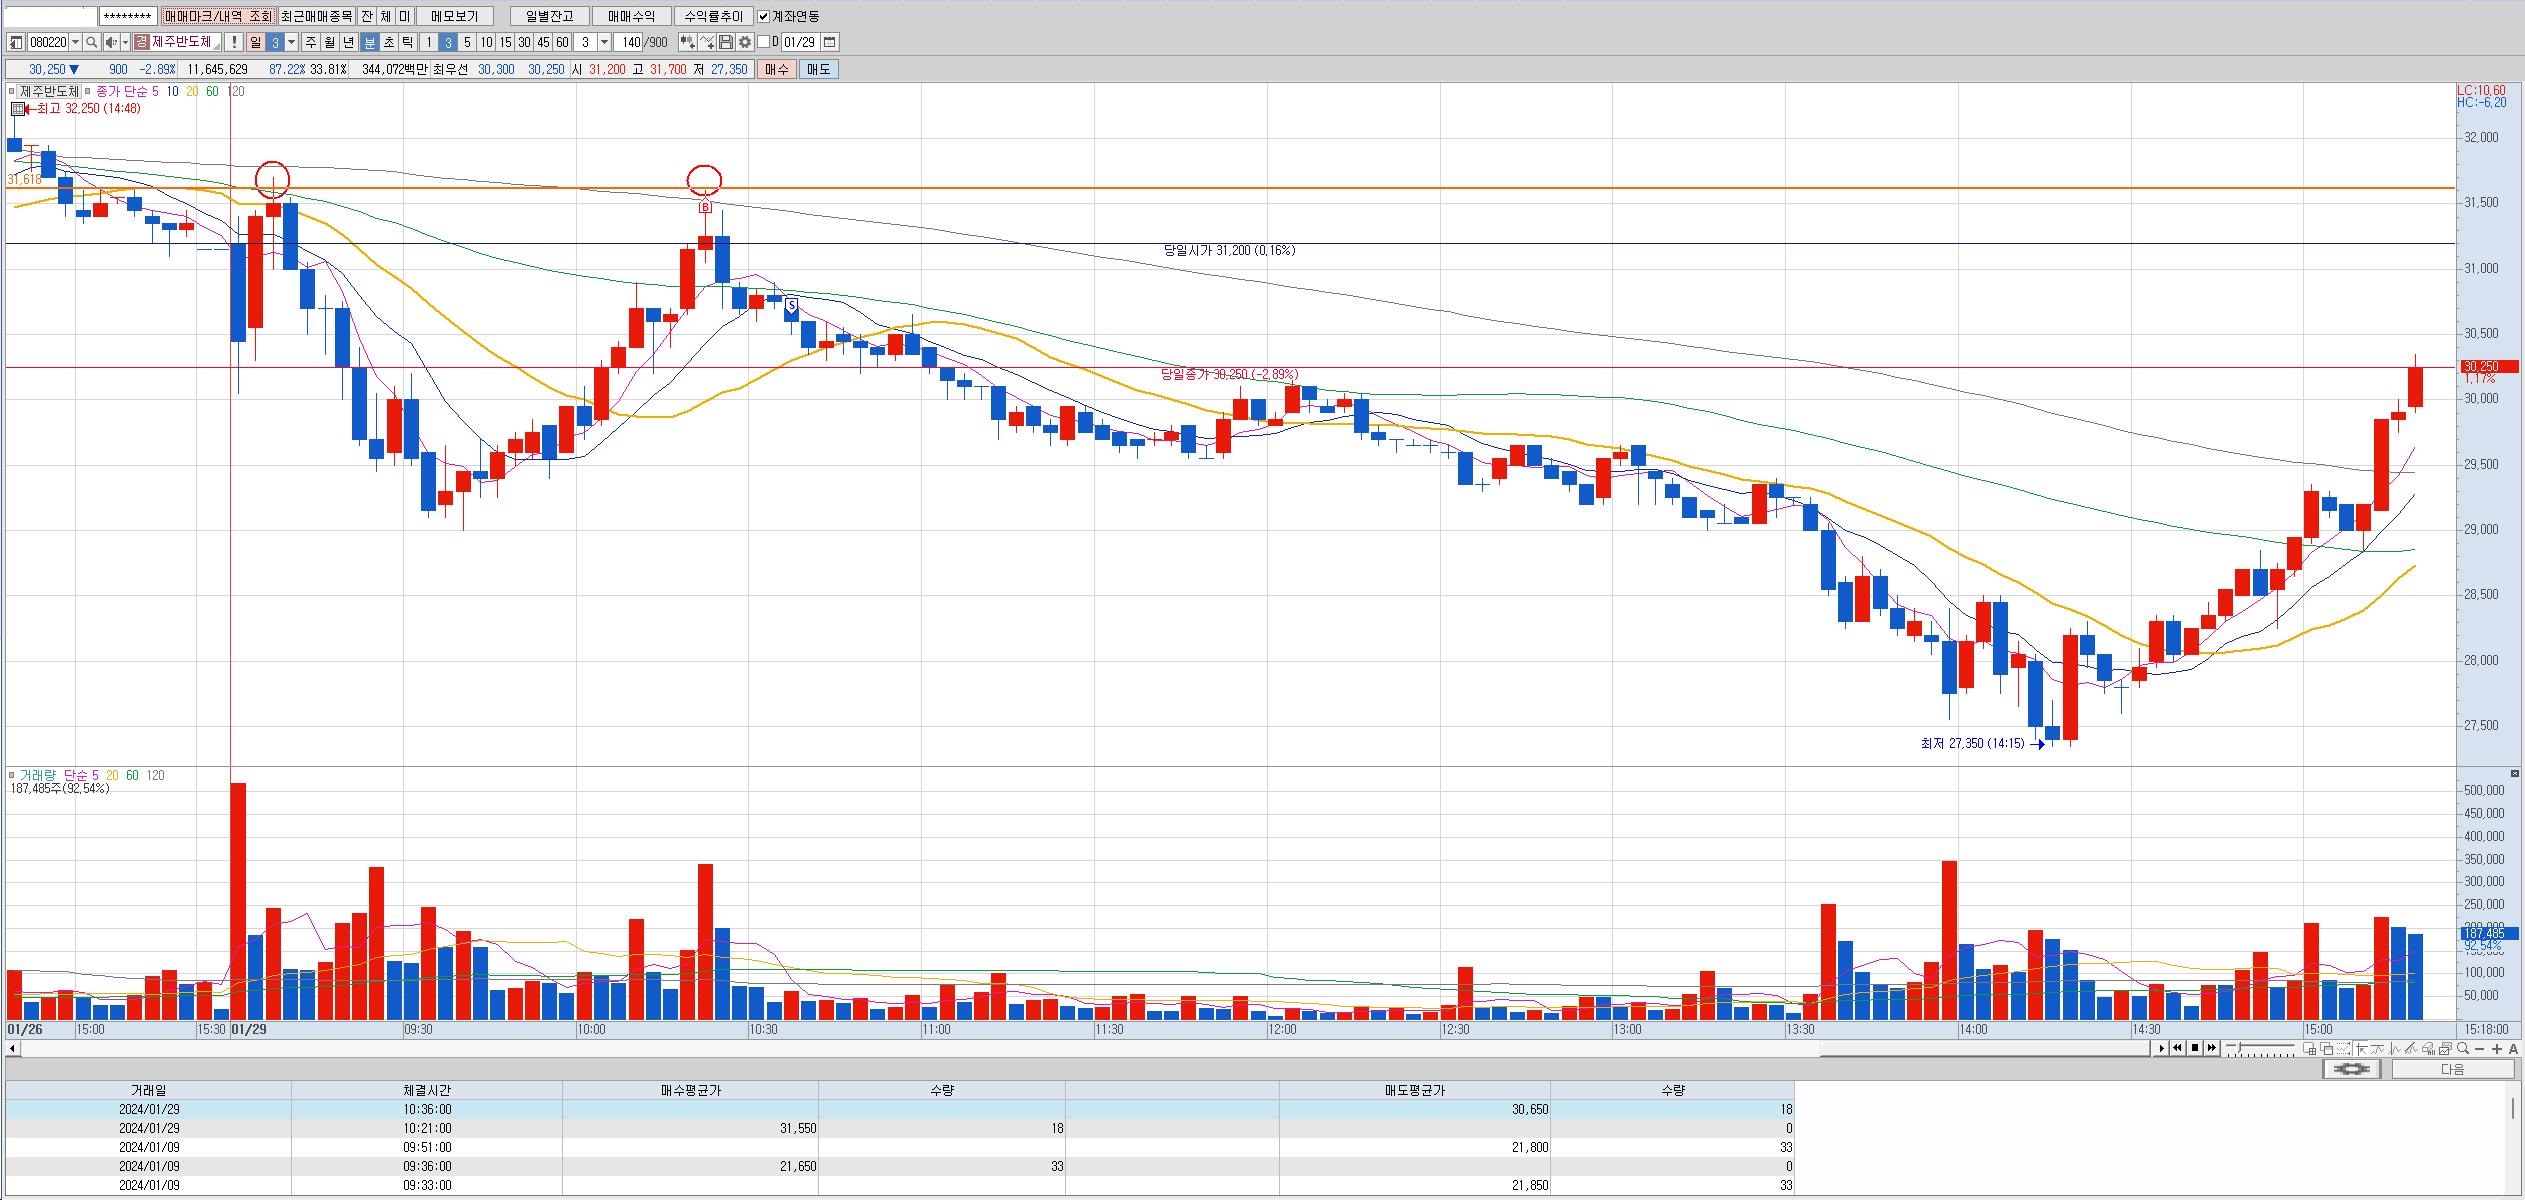Adjust the chart zoom slider handle

pos(2240,1048)
